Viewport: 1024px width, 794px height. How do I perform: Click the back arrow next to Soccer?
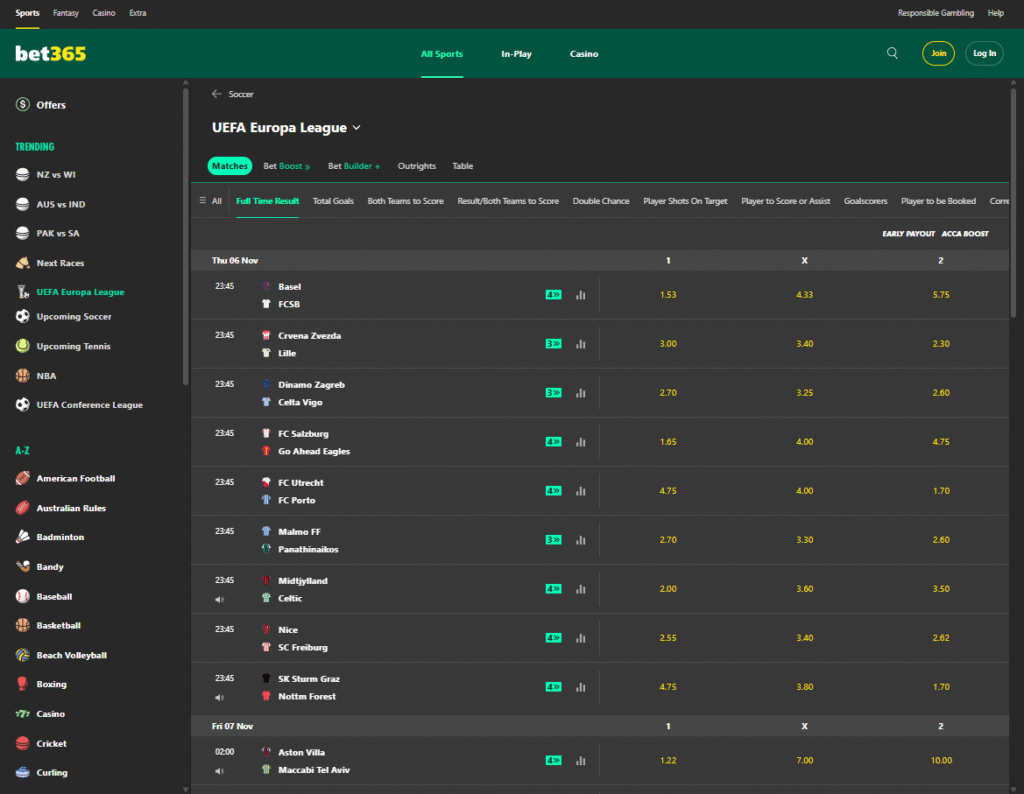pyautogui.click(x=216, y=94)
